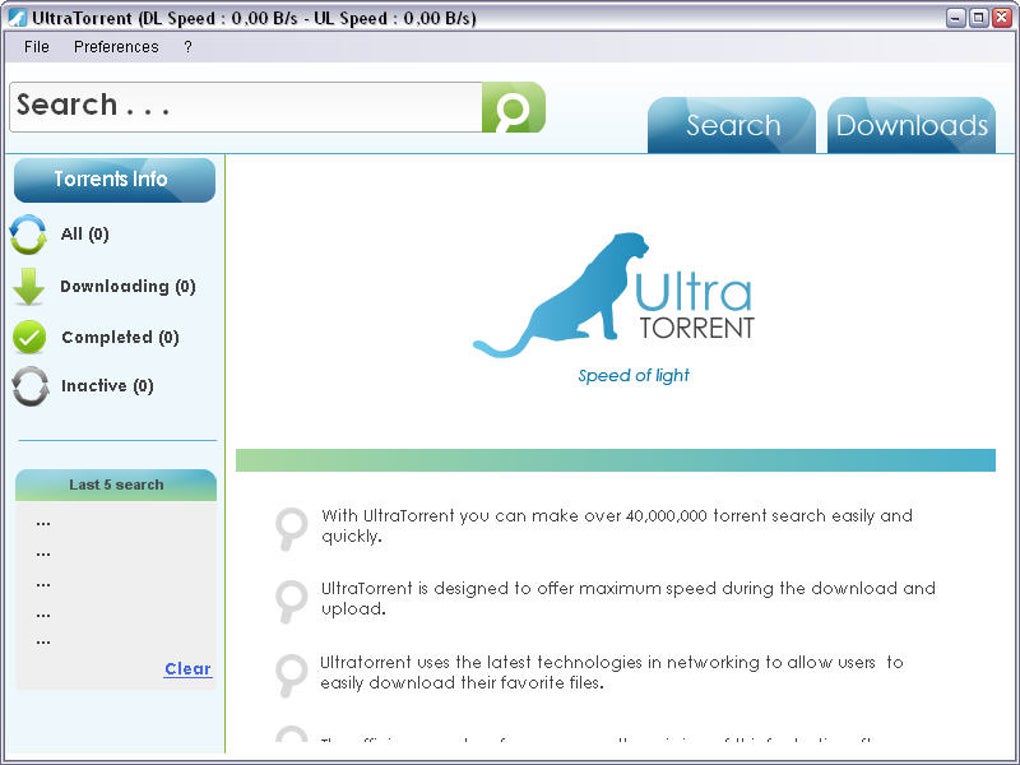Viewport: 1020px width, 765px height.
Task: Show Completed (0) torrents
Action: (x=120, y=337)
